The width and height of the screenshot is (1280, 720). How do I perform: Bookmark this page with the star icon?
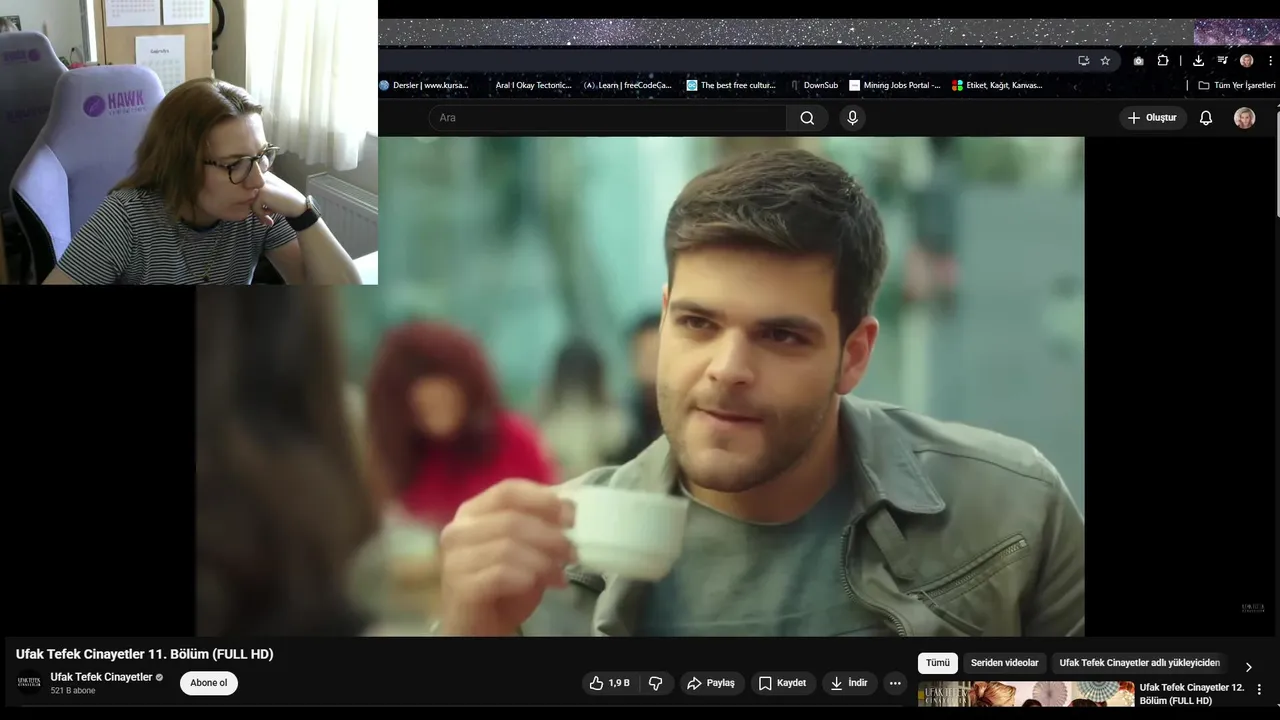[x=1105, y=61]
